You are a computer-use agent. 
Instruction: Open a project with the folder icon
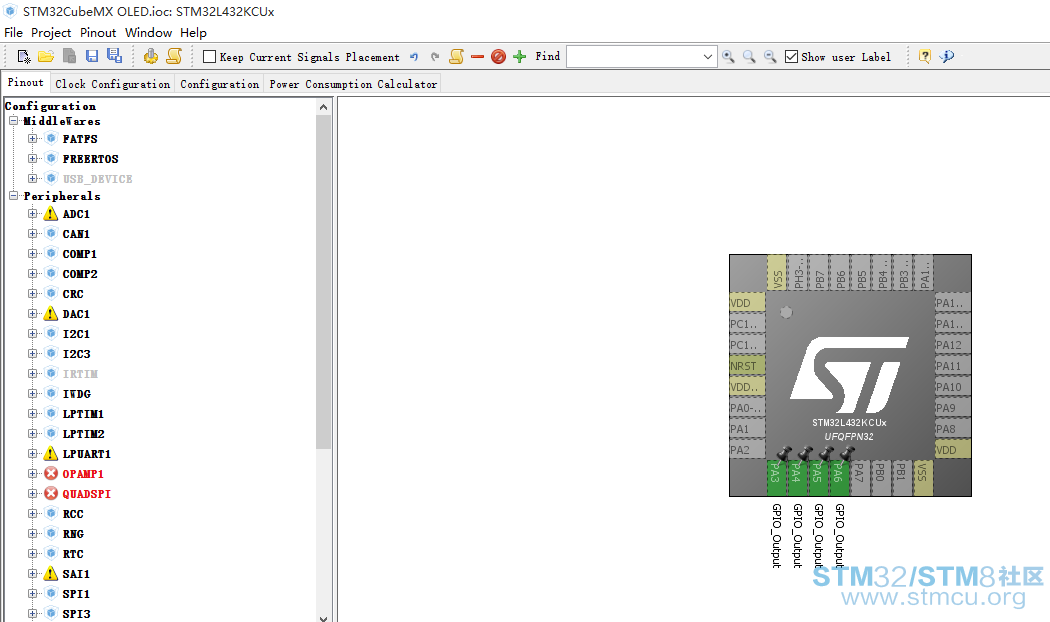[46, 56]
